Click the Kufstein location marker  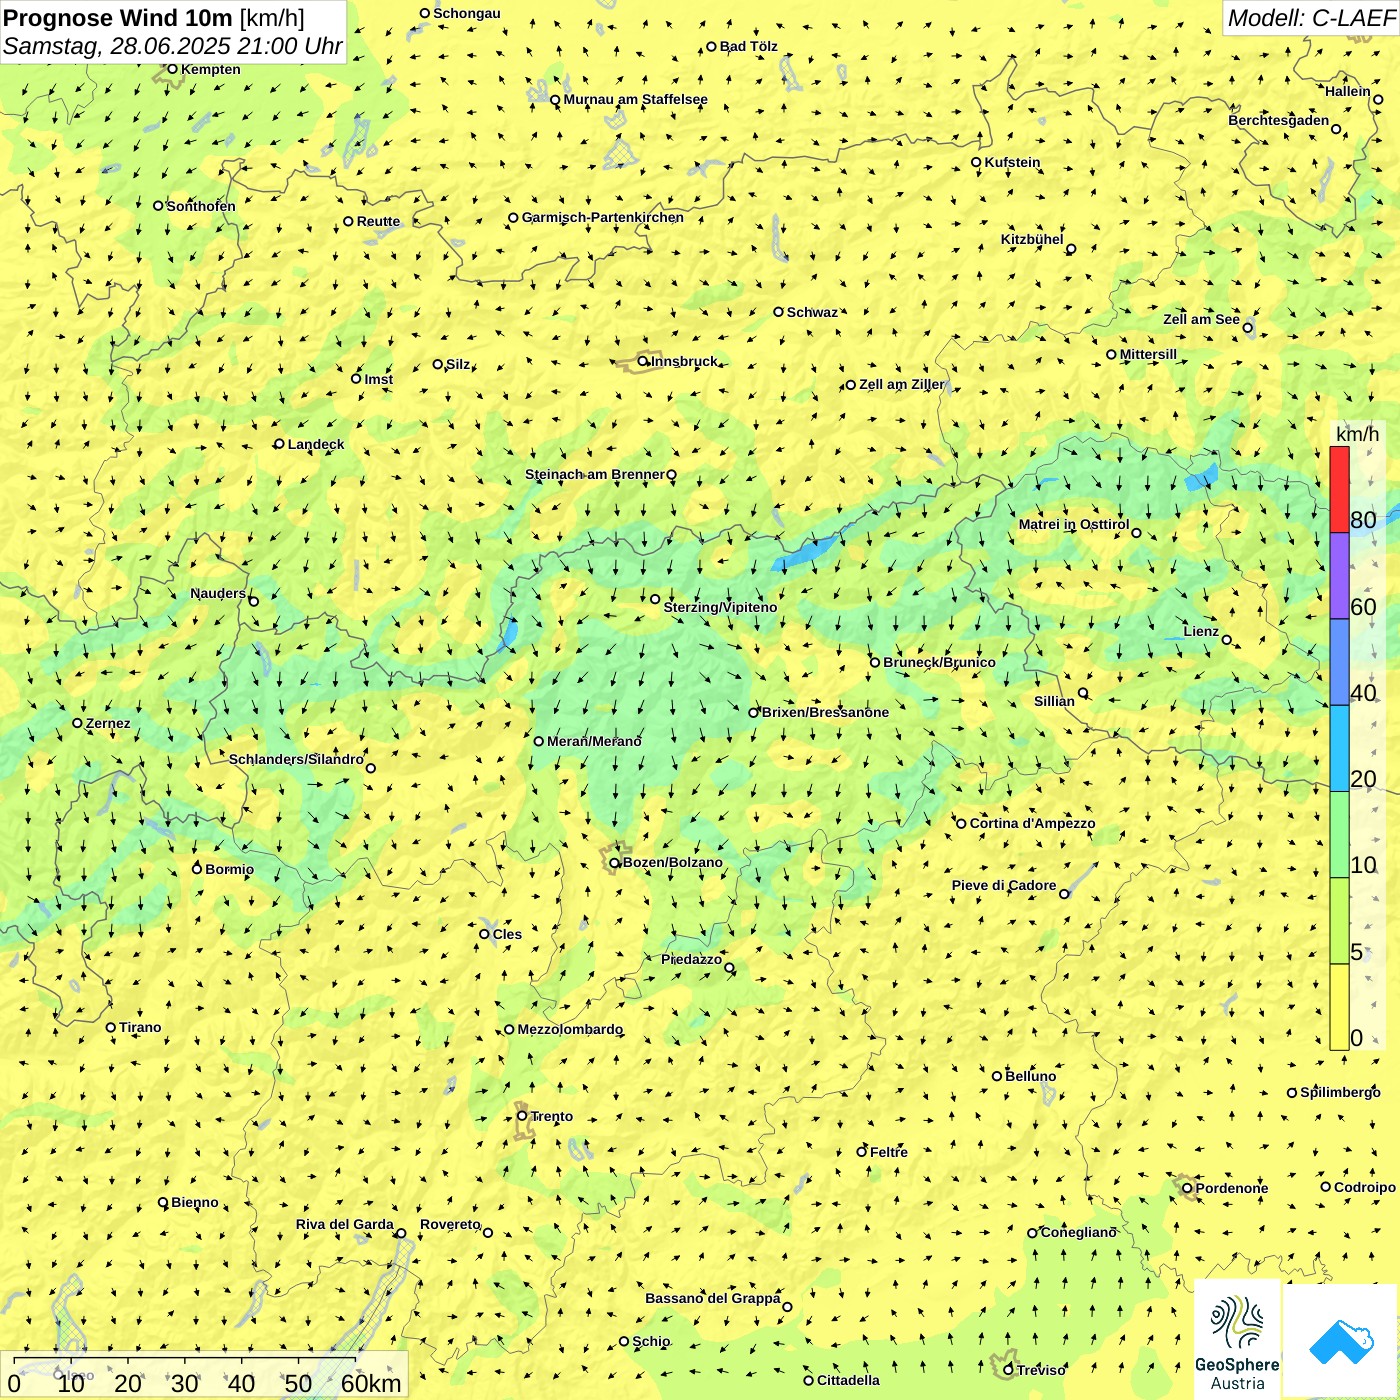pos(976,162)
